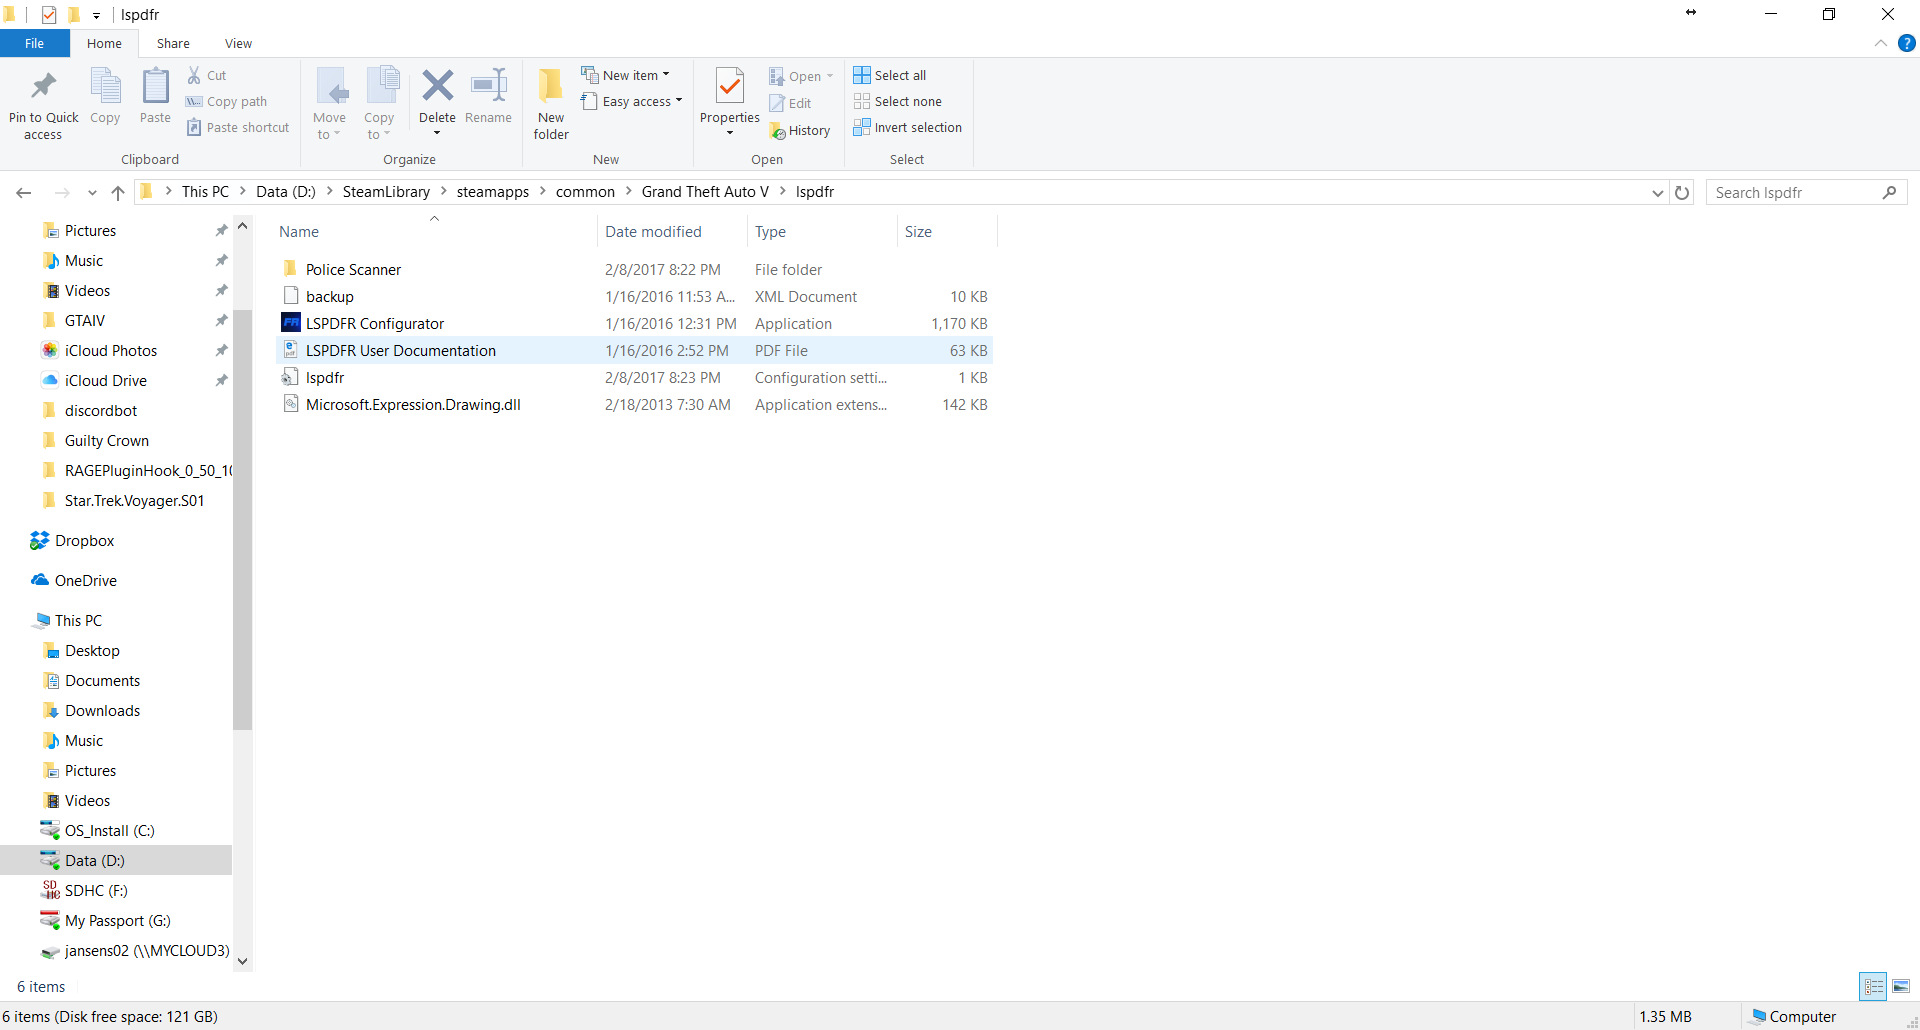This screenshot has width=1920, height=1030.
Task: Click the Up directory arrow
Action: point(118,193)
